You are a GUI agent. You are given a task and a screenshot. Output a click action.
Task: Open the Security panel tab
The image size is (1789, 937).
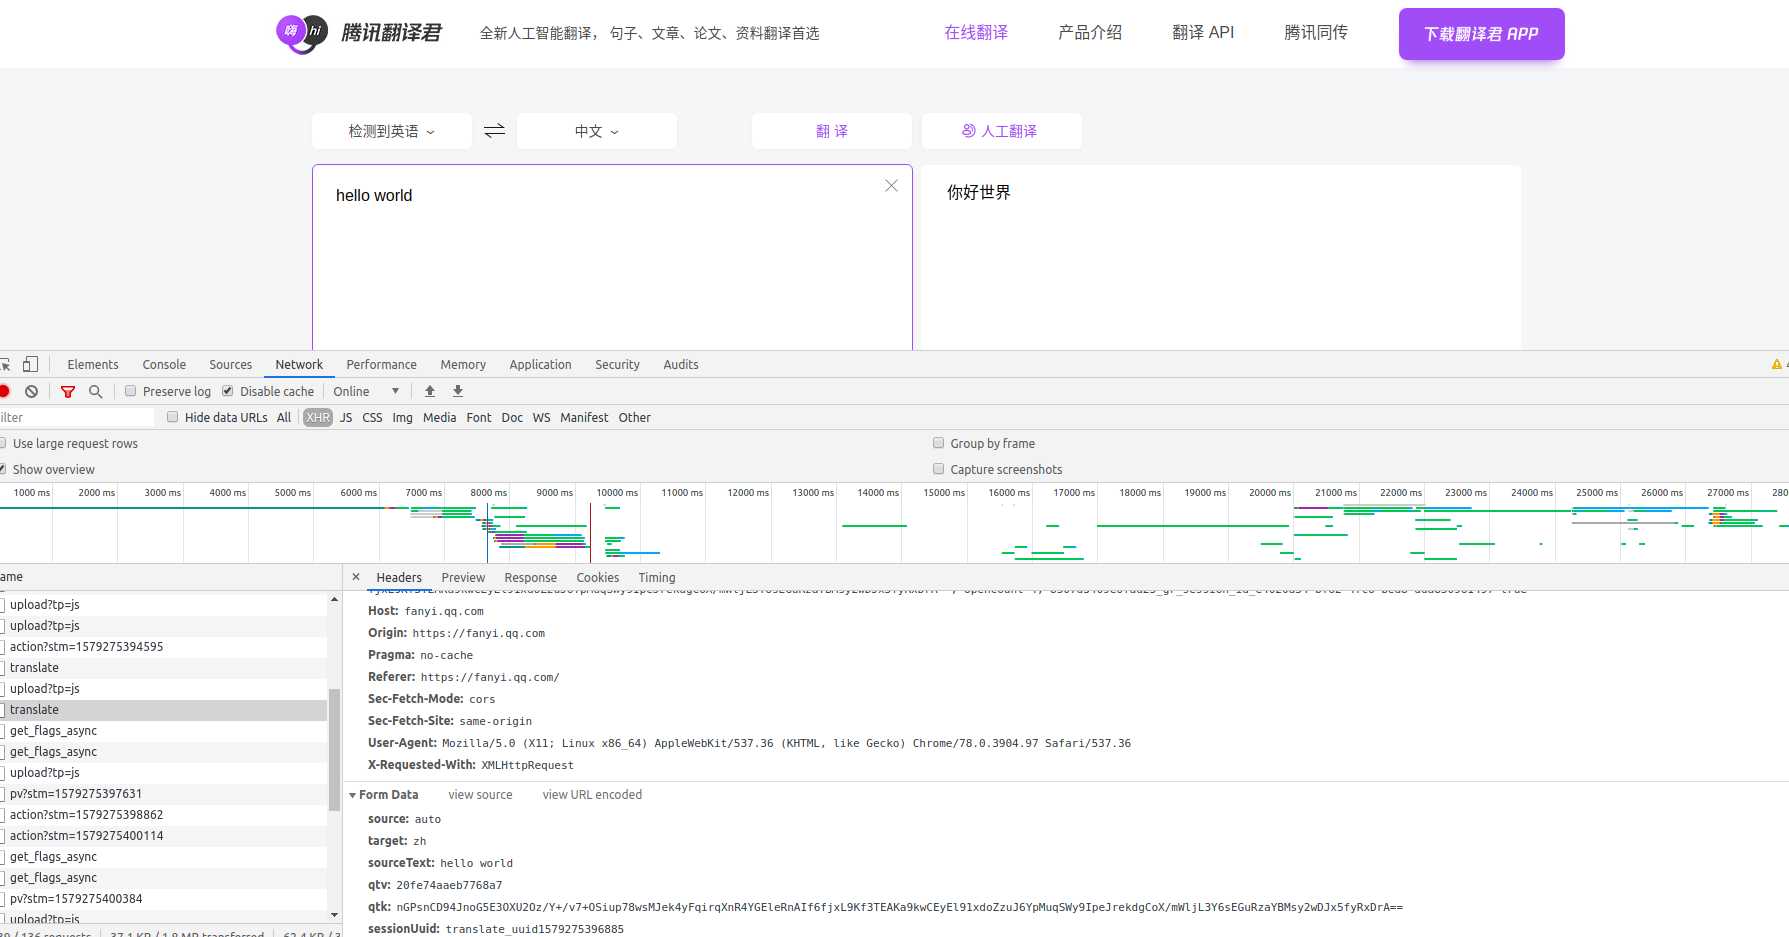tap(617, 364)
